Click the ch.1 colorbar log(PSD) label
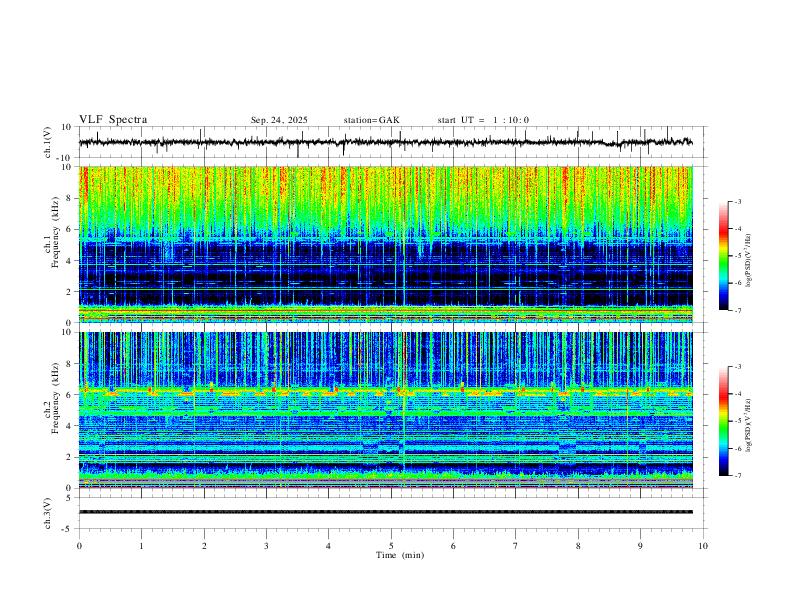The height and width of the screenshot is (612, 792). tap(749, 260)
